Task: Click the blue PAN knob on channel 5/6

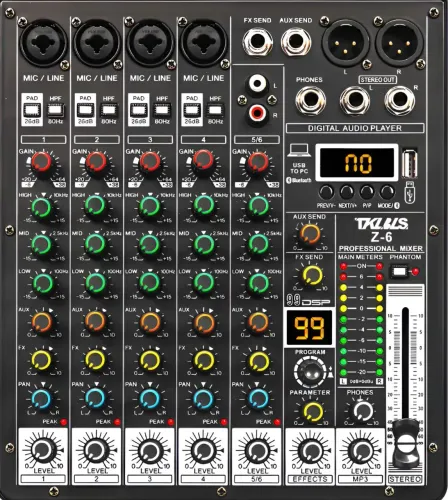Action: (258, 399)
